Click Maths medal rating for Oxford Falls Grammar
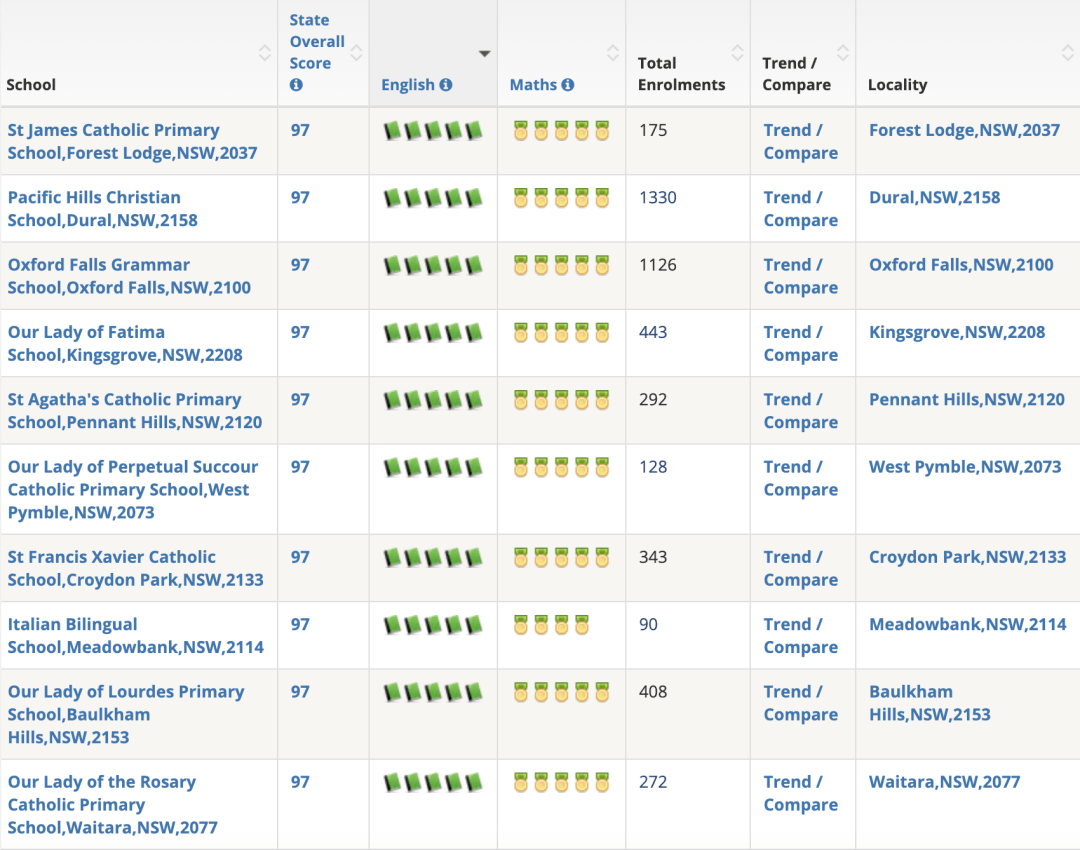 pyautogui.click(x=561, y=265)
